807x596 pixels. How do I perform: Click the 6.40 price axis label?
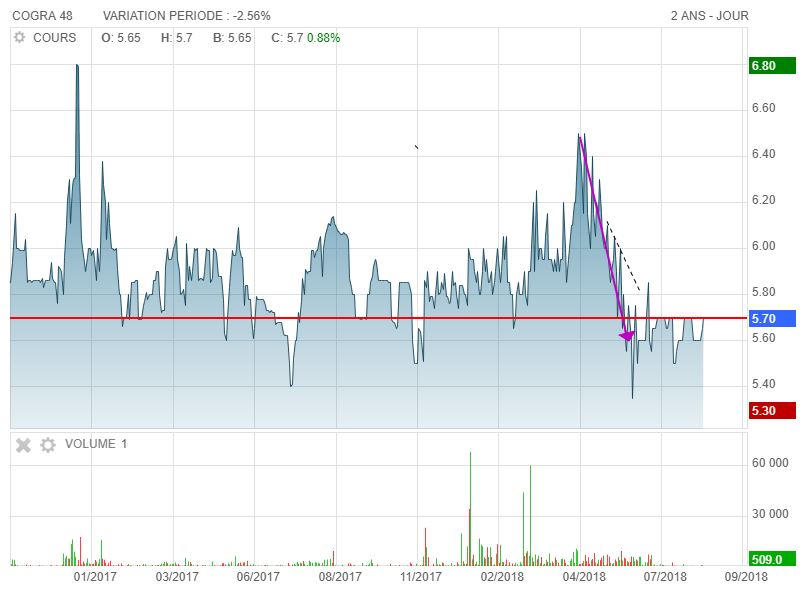(x=763, y=154)
